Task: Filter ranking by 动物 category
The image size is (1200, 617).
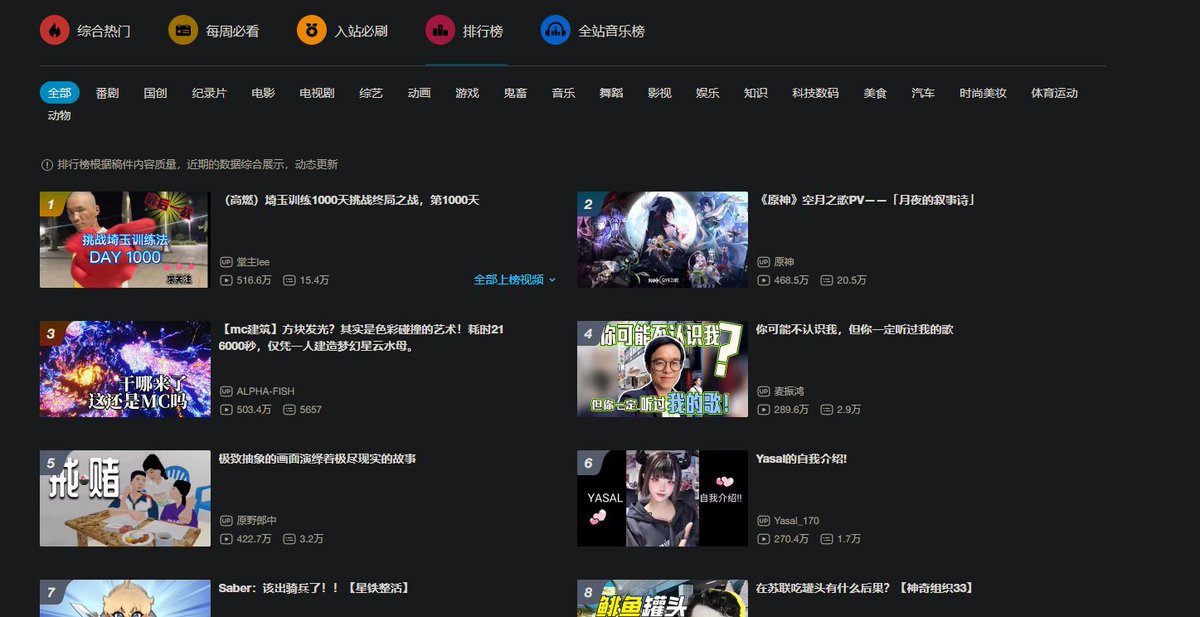Action: (59, 115)
